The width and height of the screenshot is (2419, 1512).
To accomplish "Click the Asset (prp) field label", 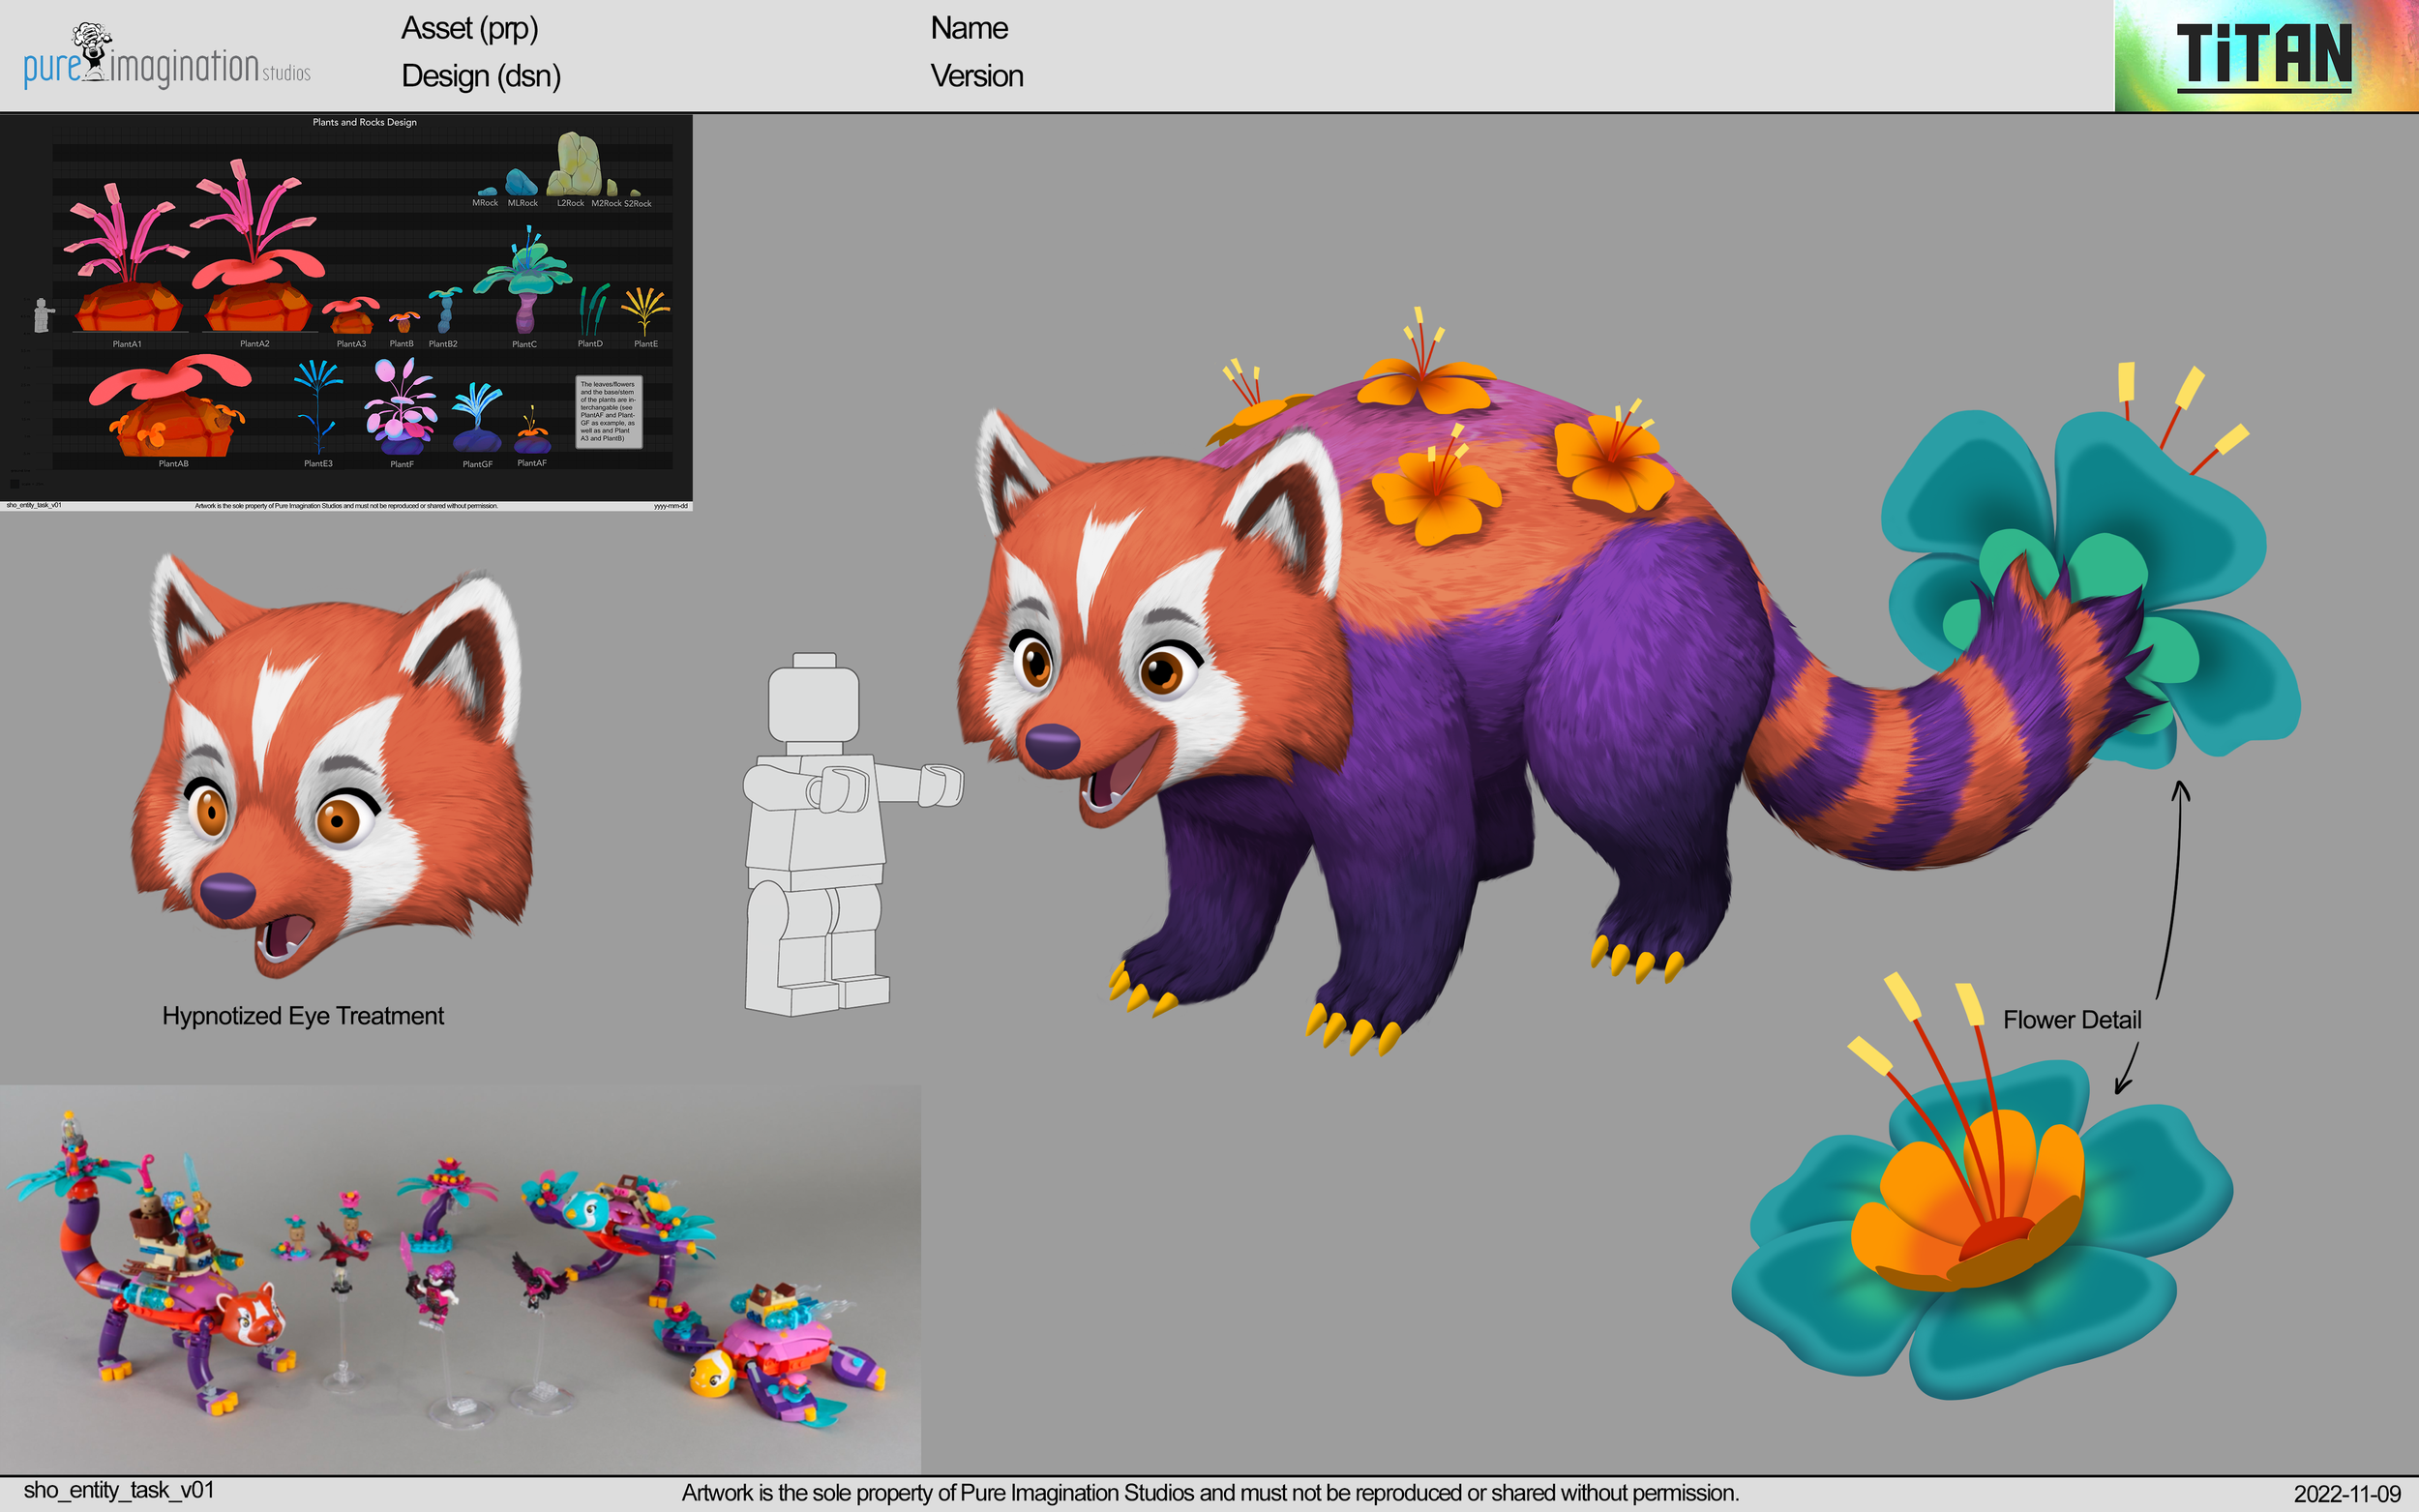I will click(470, 30).
